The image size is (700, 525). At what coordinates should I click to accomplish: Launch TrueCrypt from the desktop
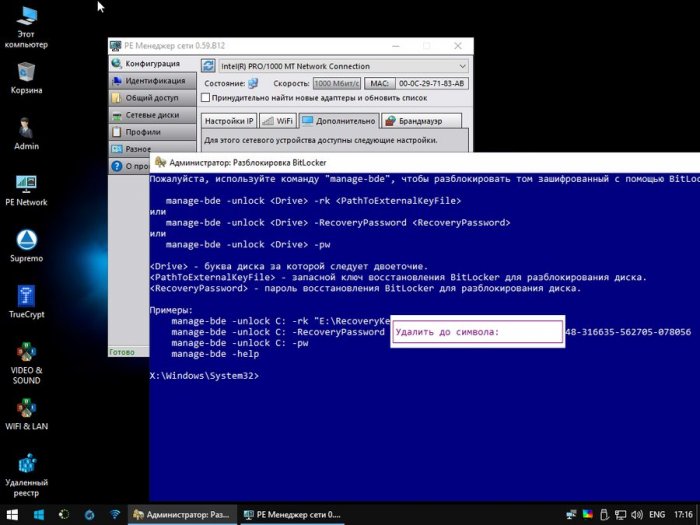[26, 297]
